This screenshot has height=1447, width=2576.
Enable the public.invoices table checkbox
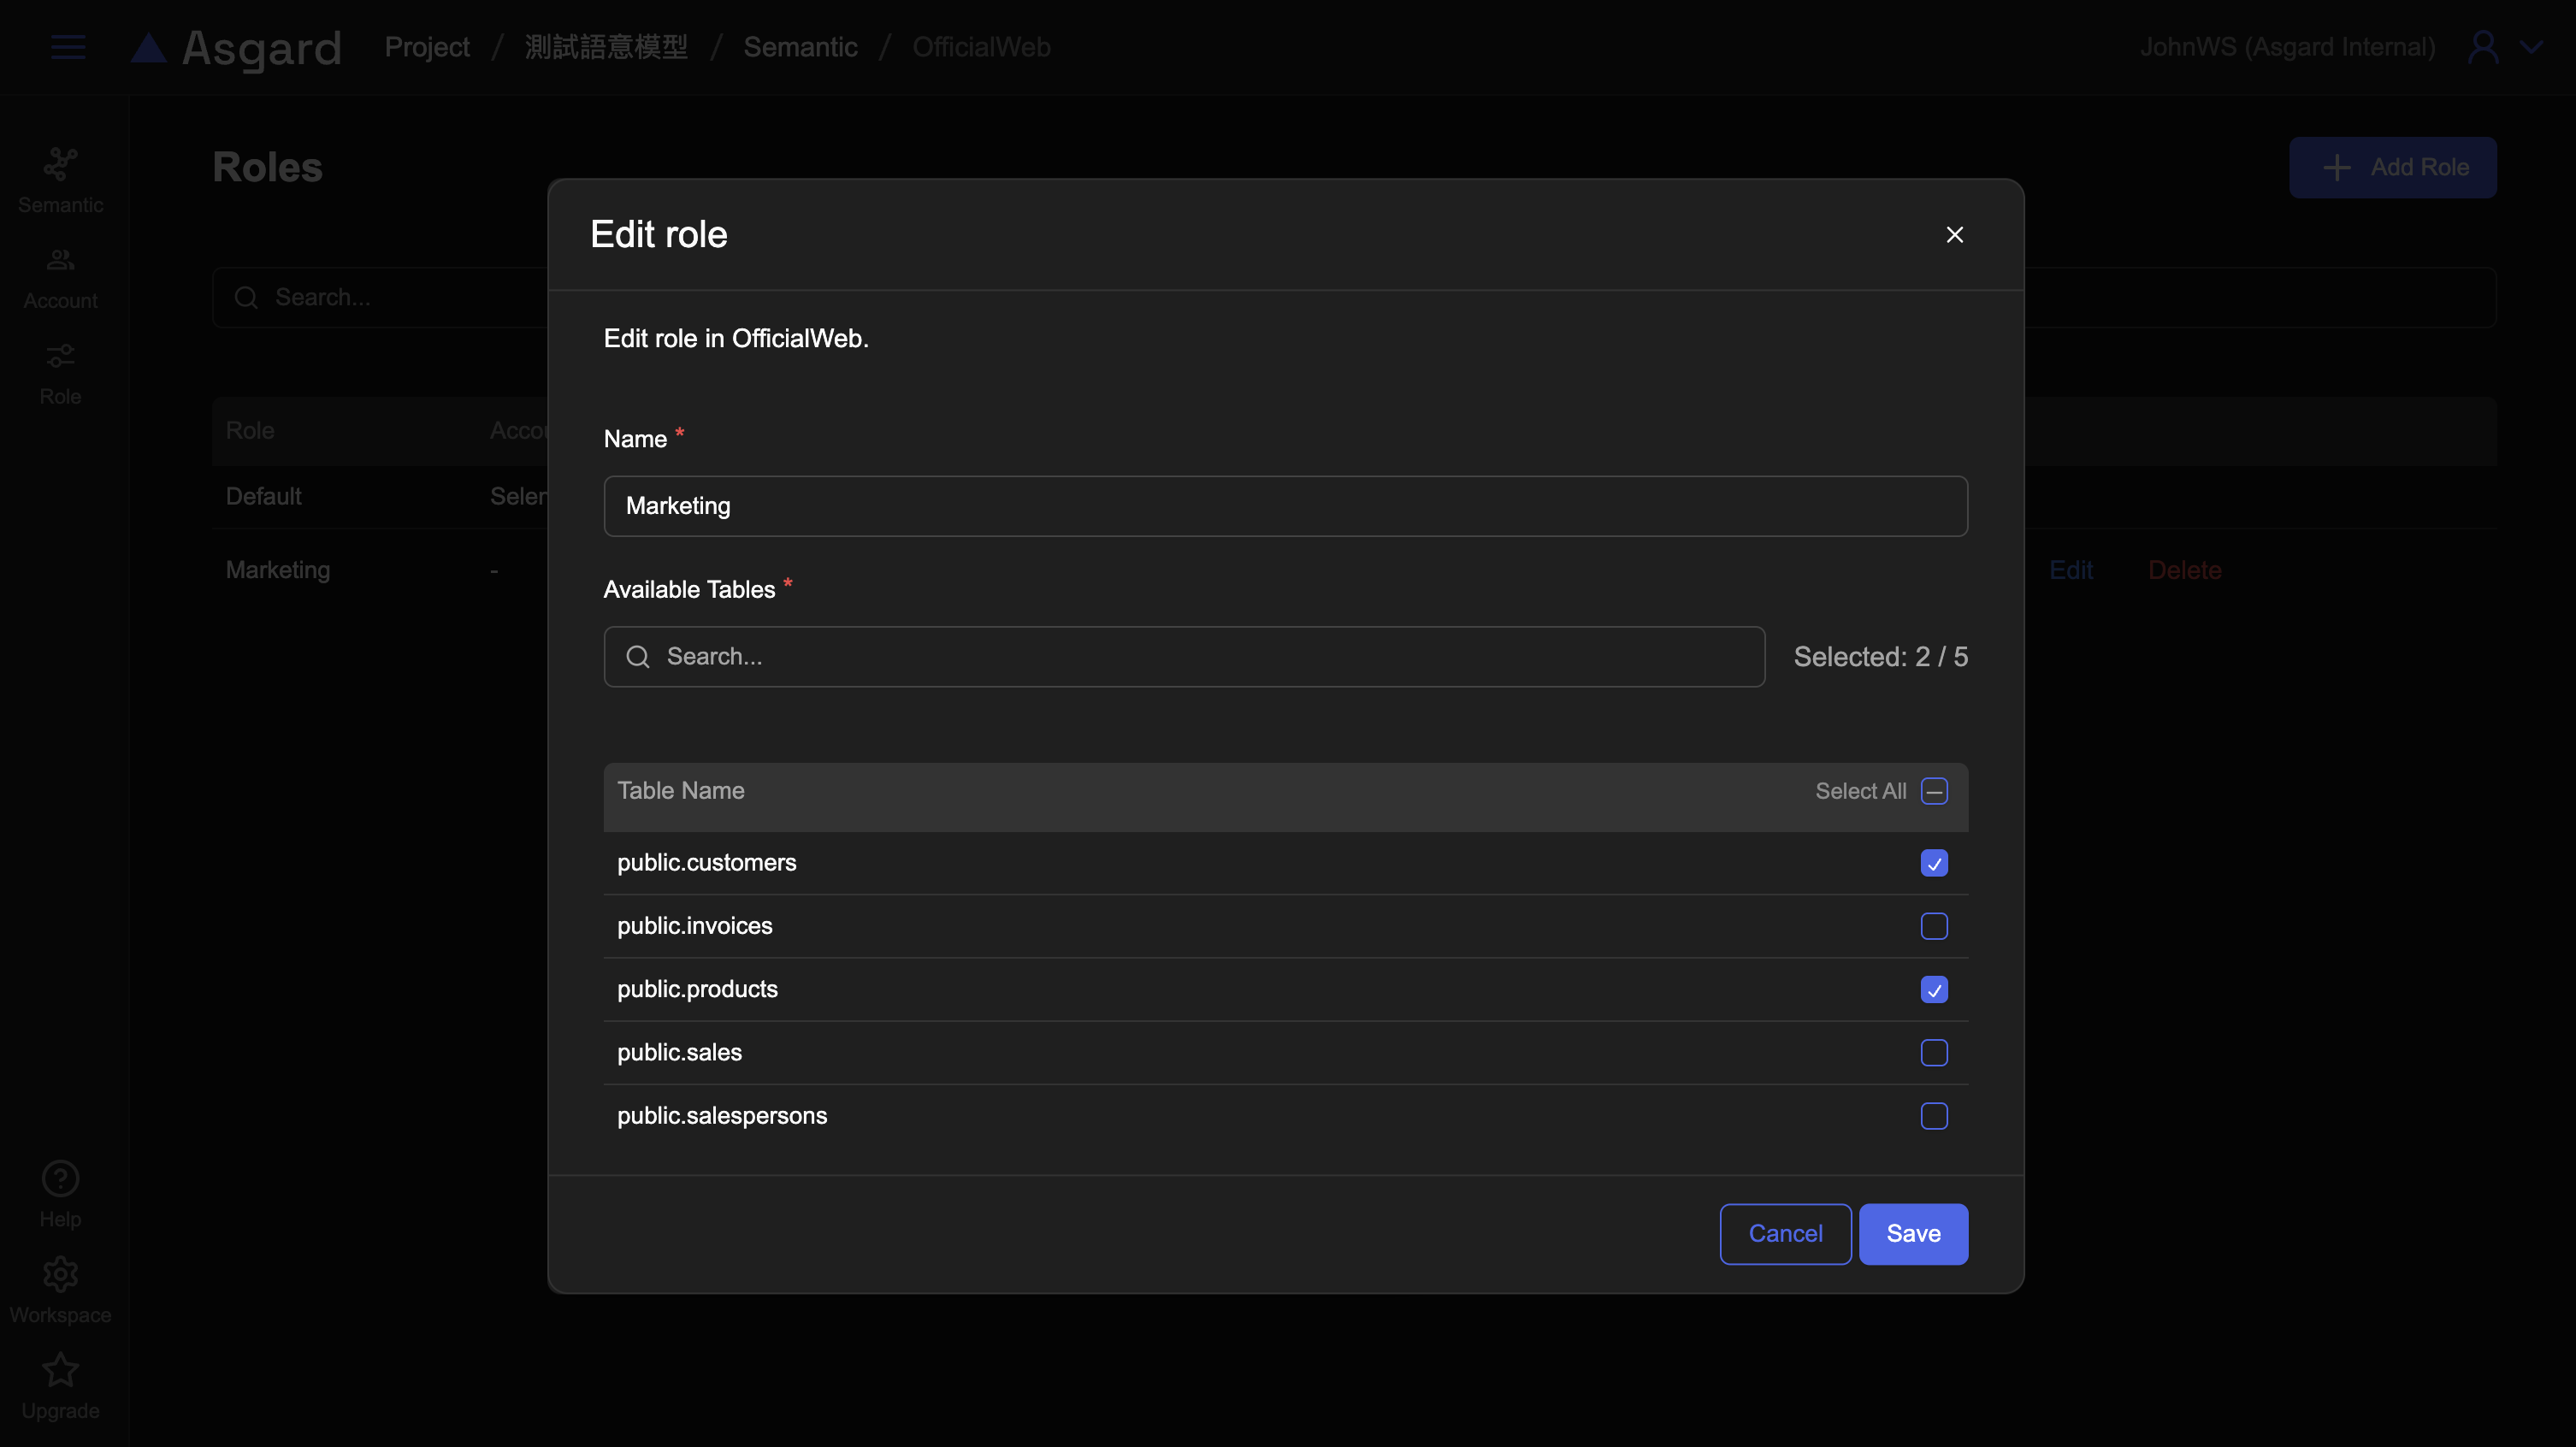coord(1933,926)
